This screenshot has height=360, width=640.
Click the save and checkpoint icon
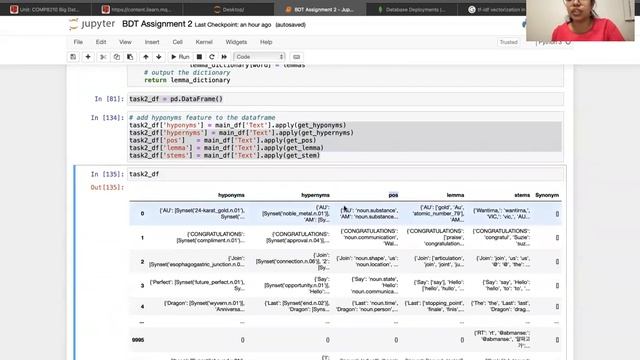(x=73, y=57)
